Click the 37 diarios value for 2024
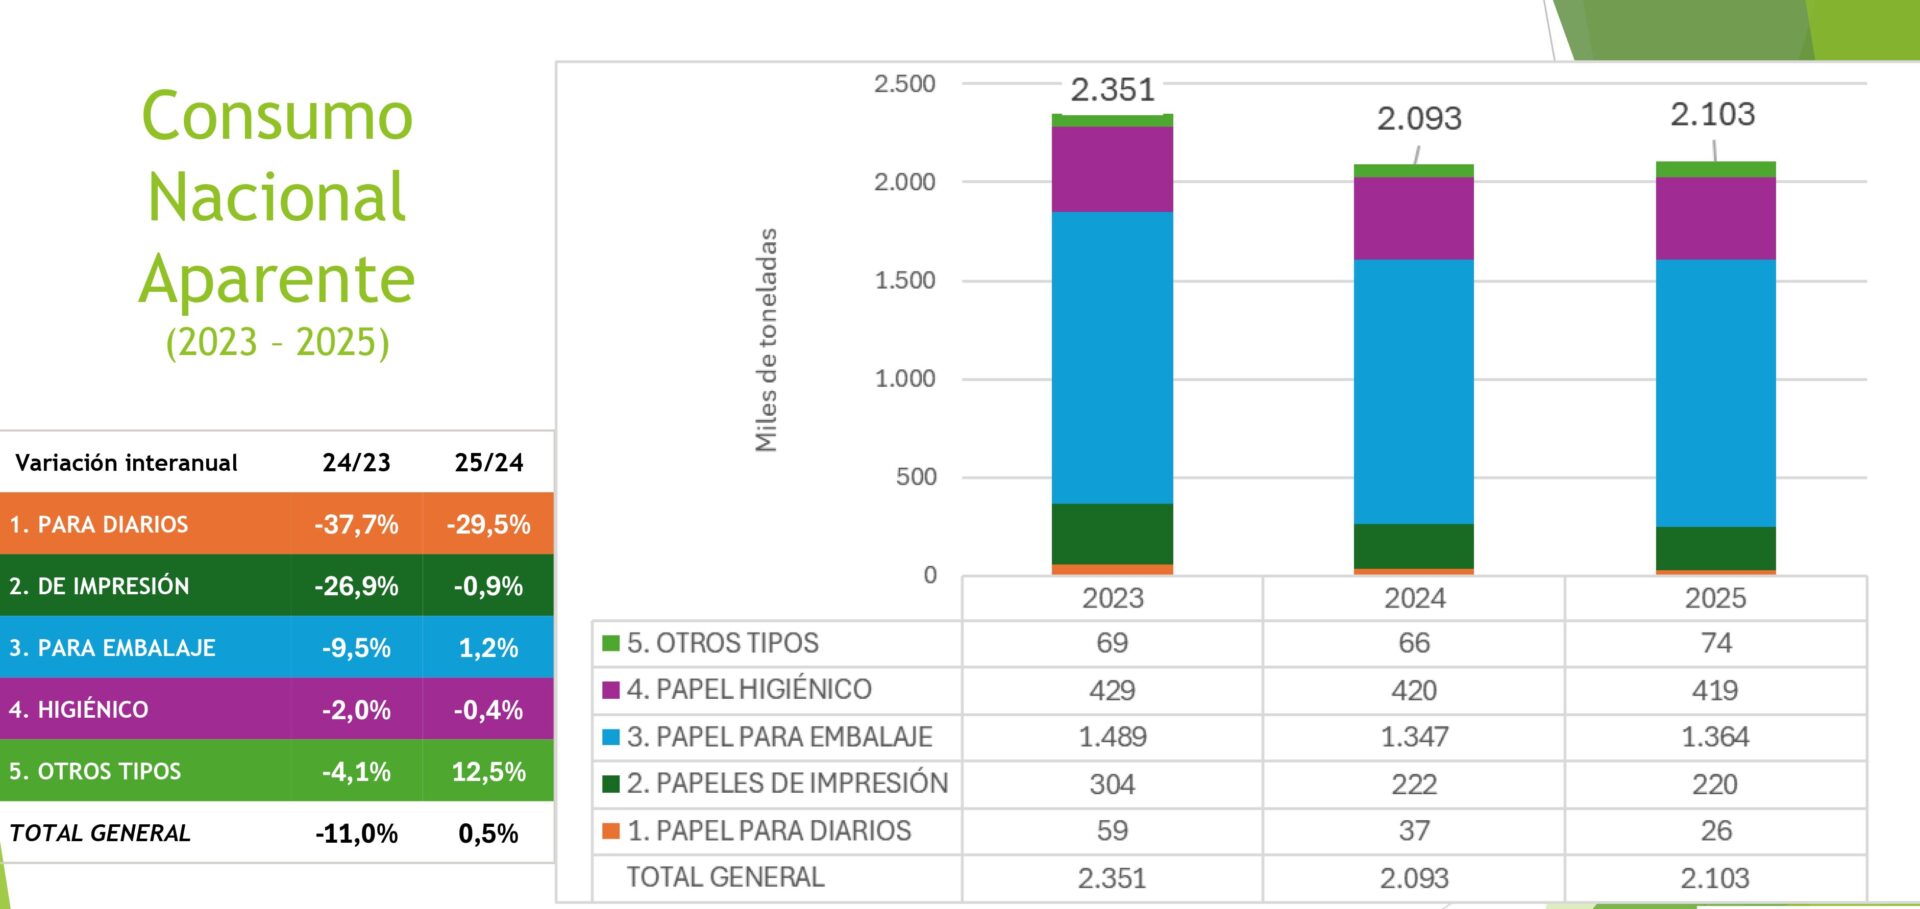 point(1414,831)
